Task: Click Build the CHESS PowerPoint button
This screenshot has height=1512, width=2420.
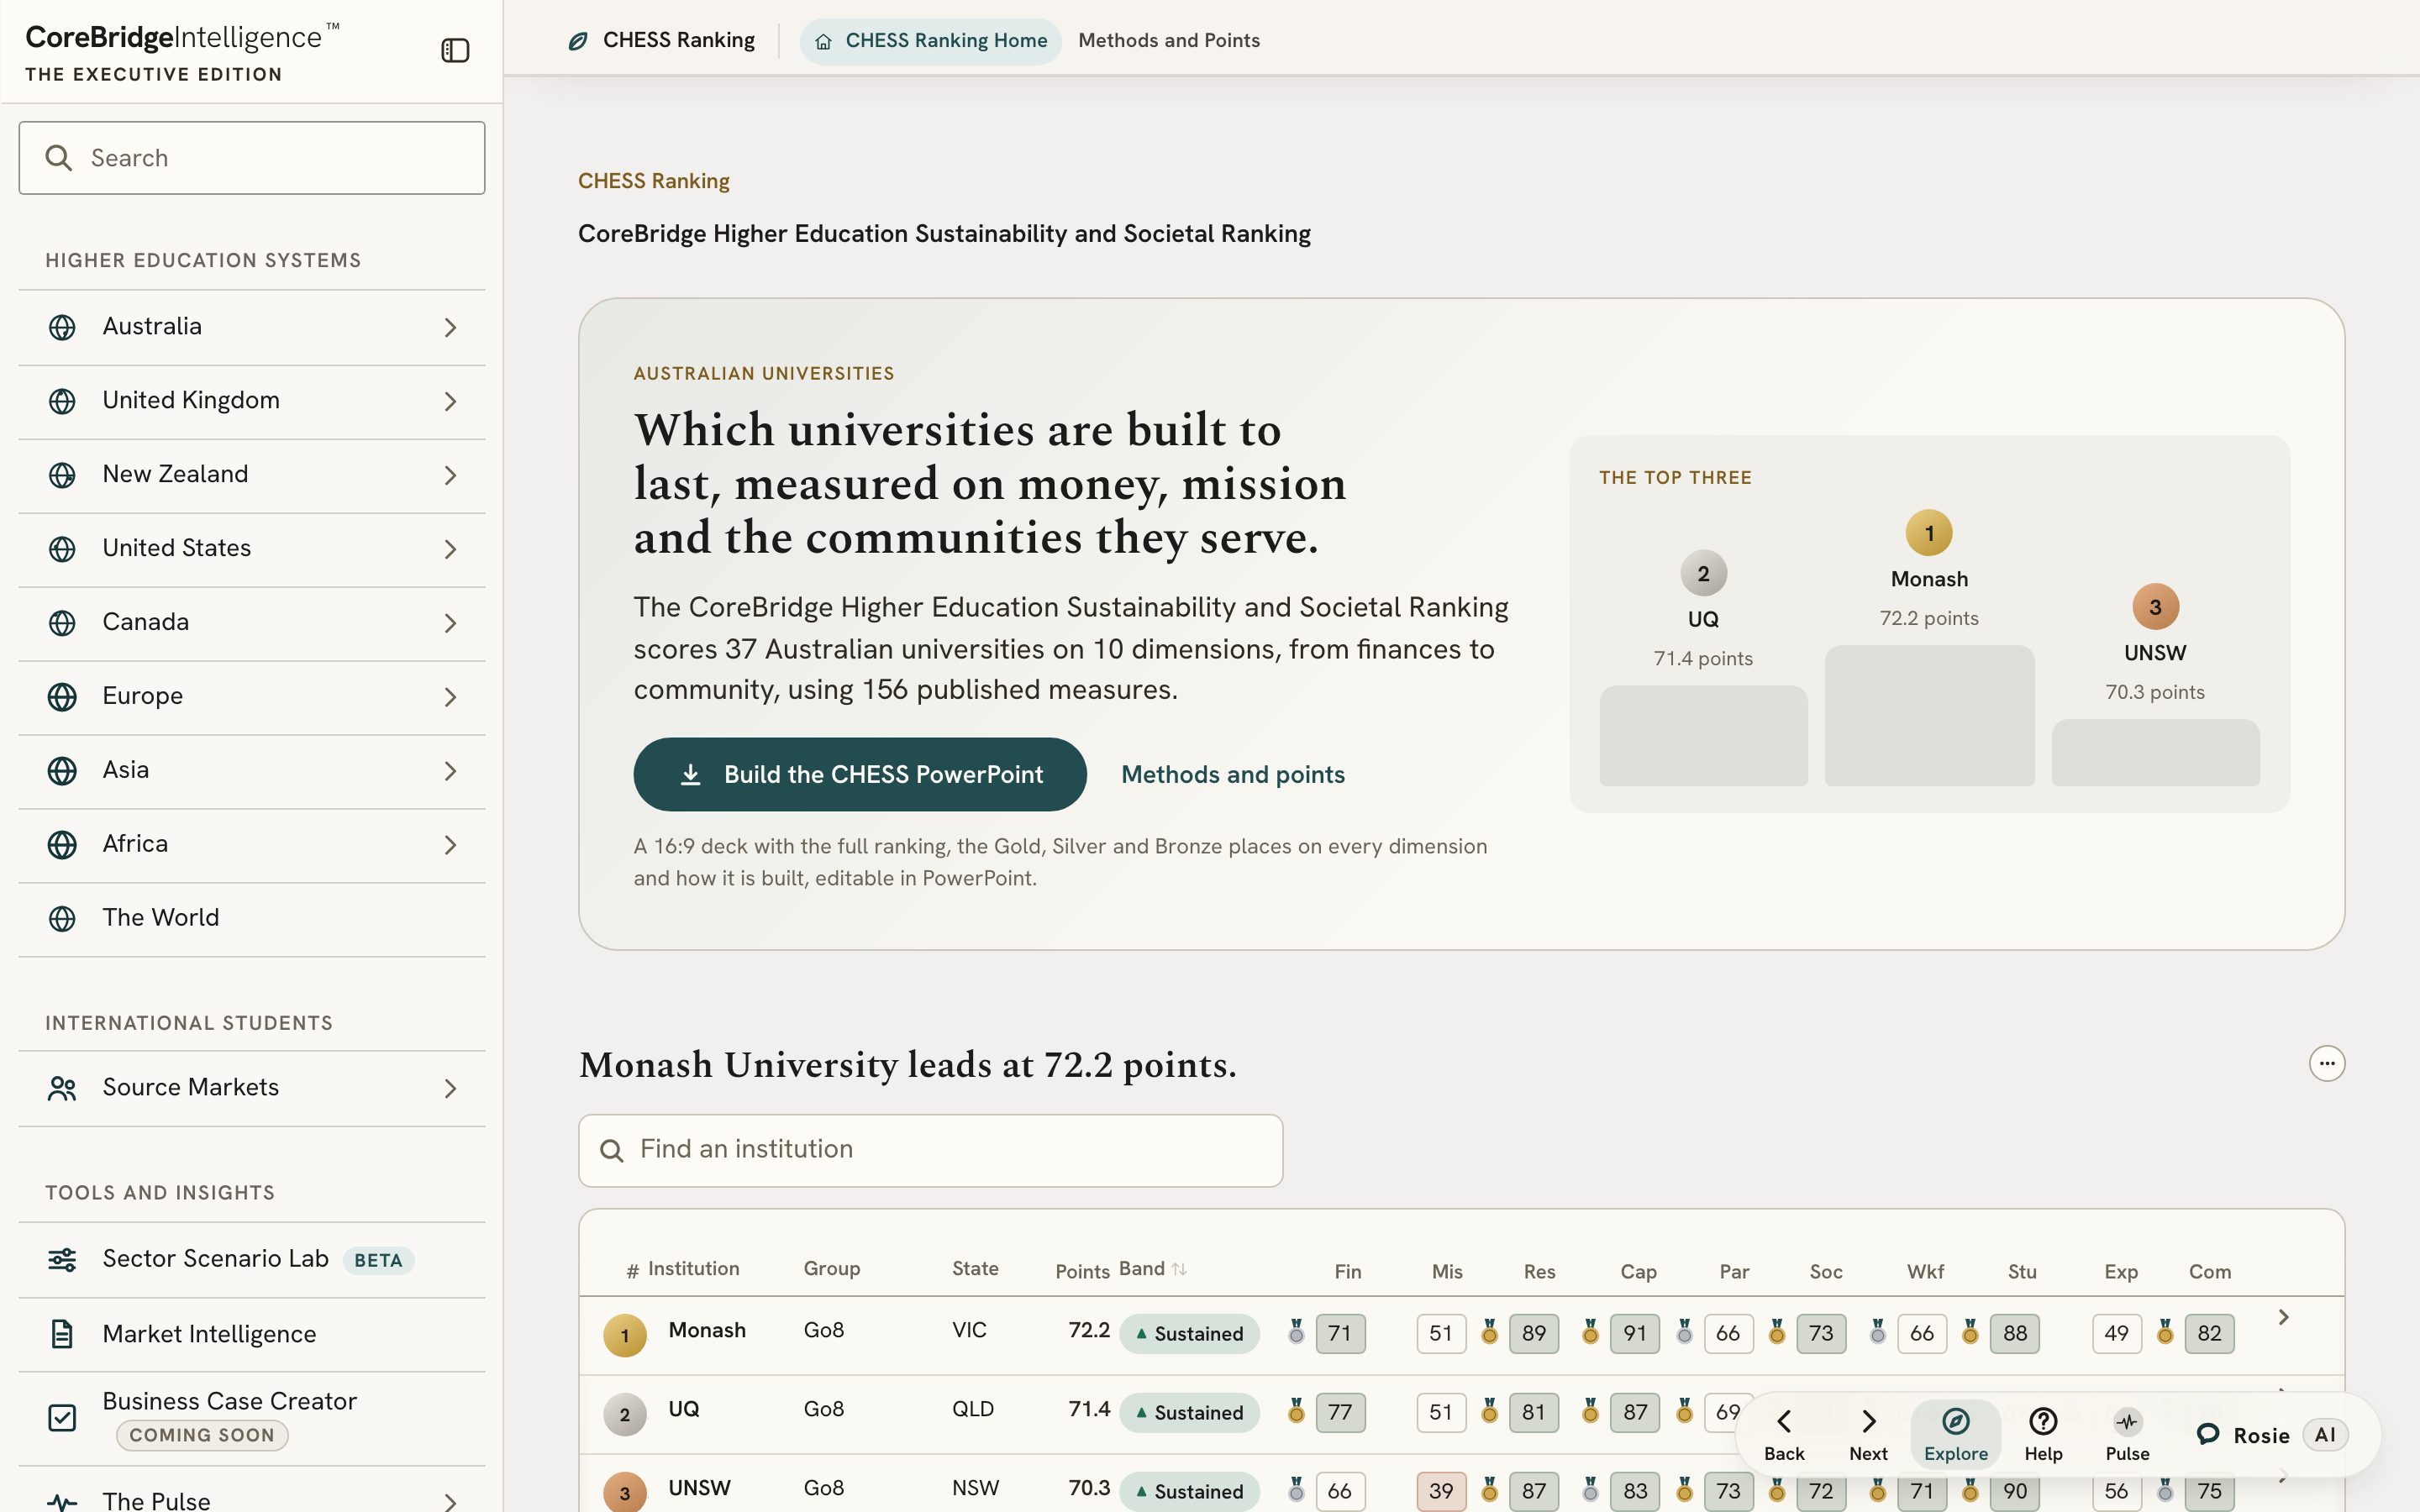Action: point(860,774)
